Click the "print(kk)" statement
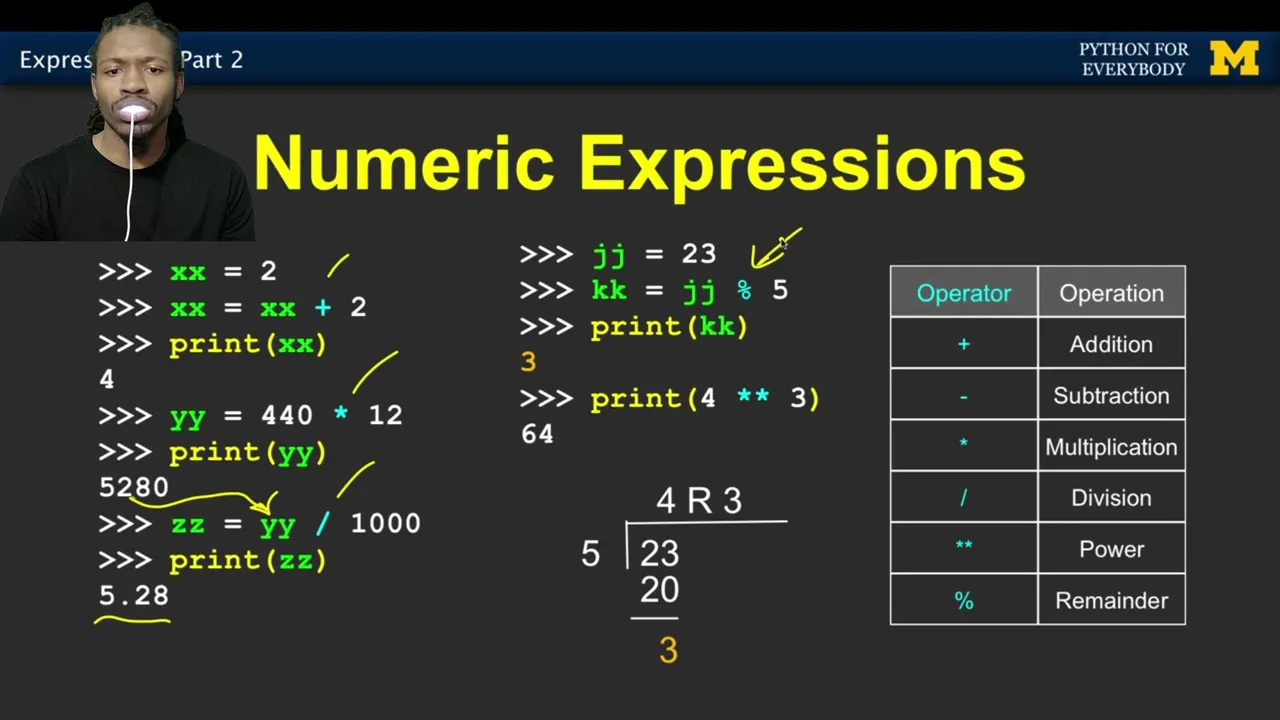Screen dimensions: 1280x720 [x=669, y=328]
